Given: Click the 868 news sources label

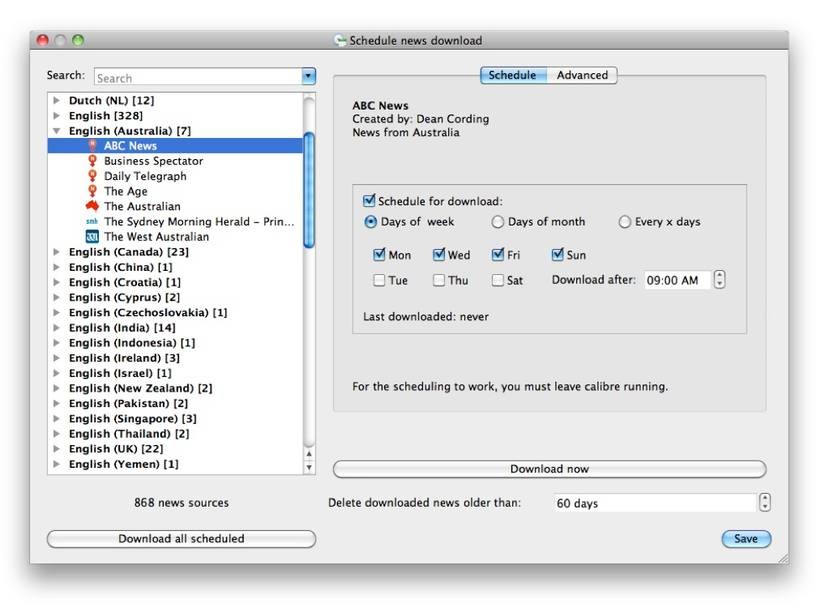Looking at the screenshot, I should 182,503.
